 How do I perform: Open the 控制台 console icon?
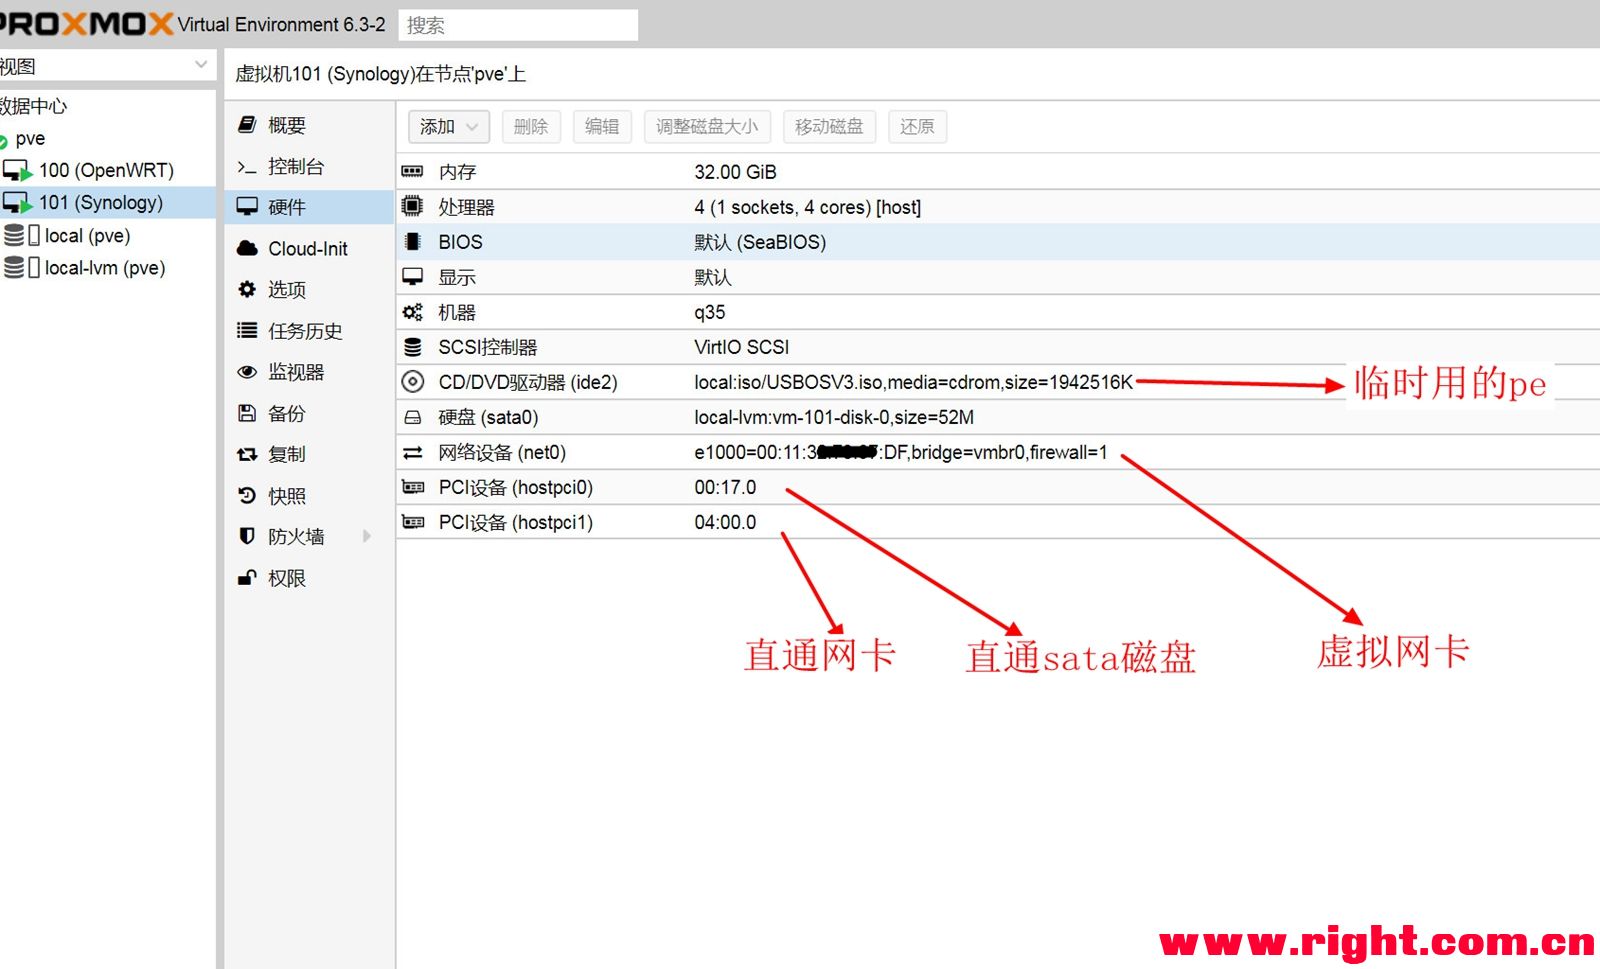click(246, 166)
